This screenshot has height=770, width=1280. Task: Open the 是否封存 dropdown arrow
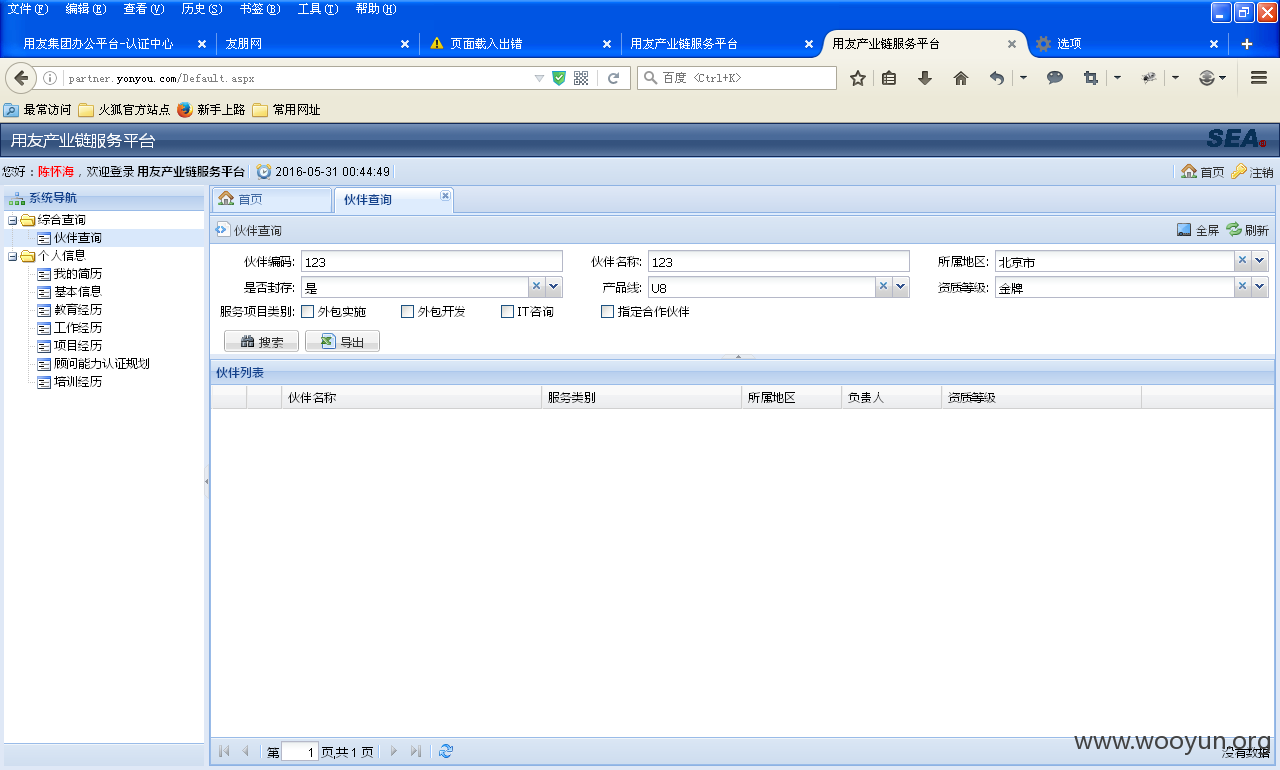[x=554, y=287]
